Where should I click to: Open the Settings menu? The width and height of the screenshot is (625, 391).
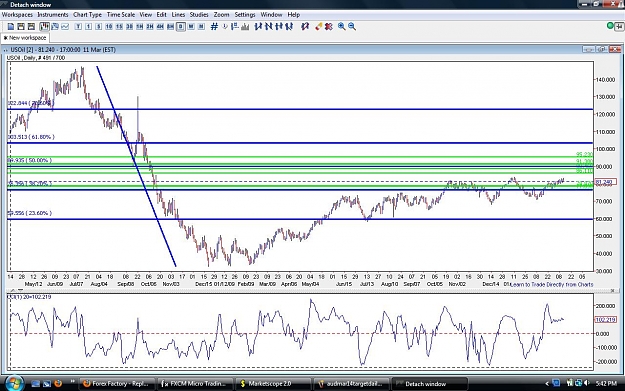pyautogui.click(x=245, y=15)
